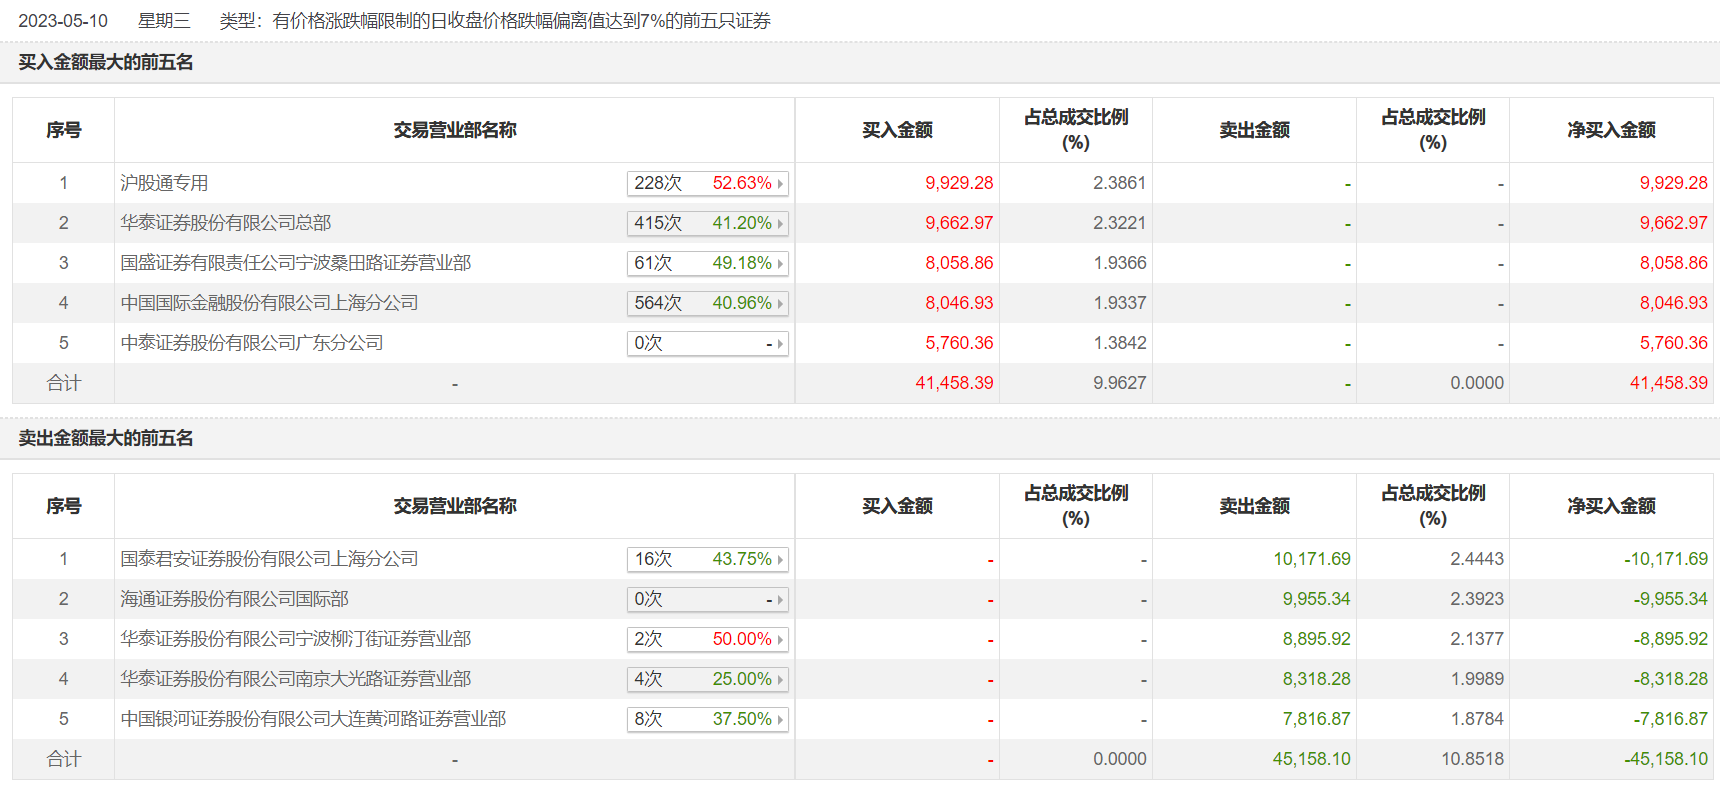Open 华泰证券股份有限公司宁波柳汀街证券营业部 link

pos(296,639)
